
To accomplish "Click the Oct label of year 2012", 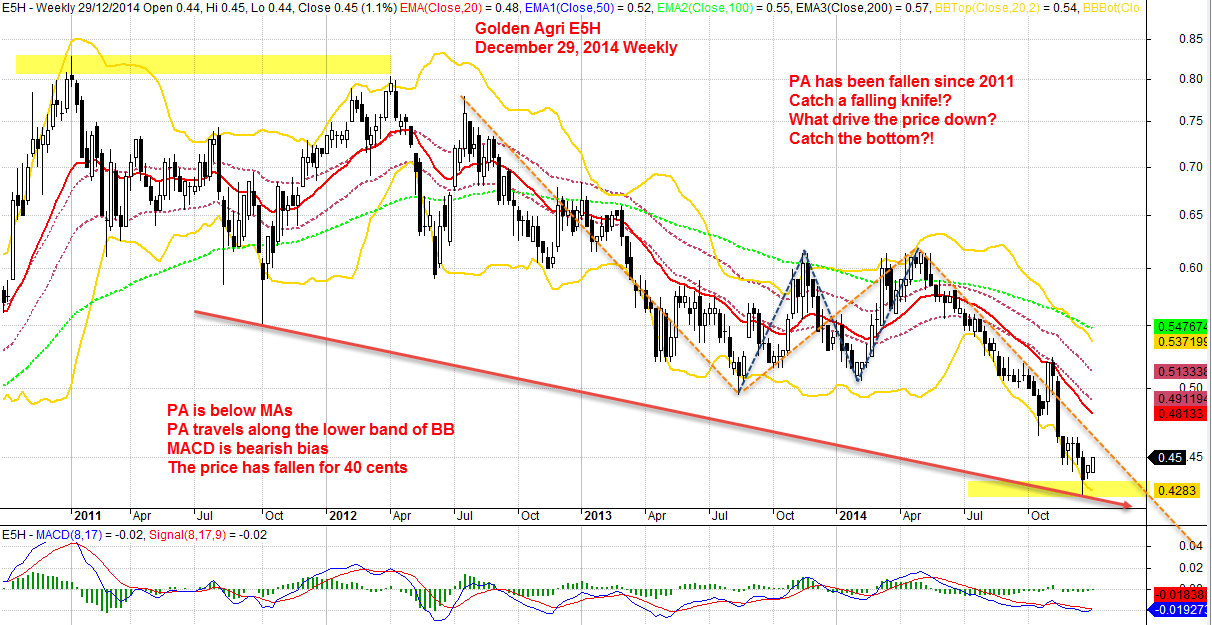I will (x=530, y=516).
